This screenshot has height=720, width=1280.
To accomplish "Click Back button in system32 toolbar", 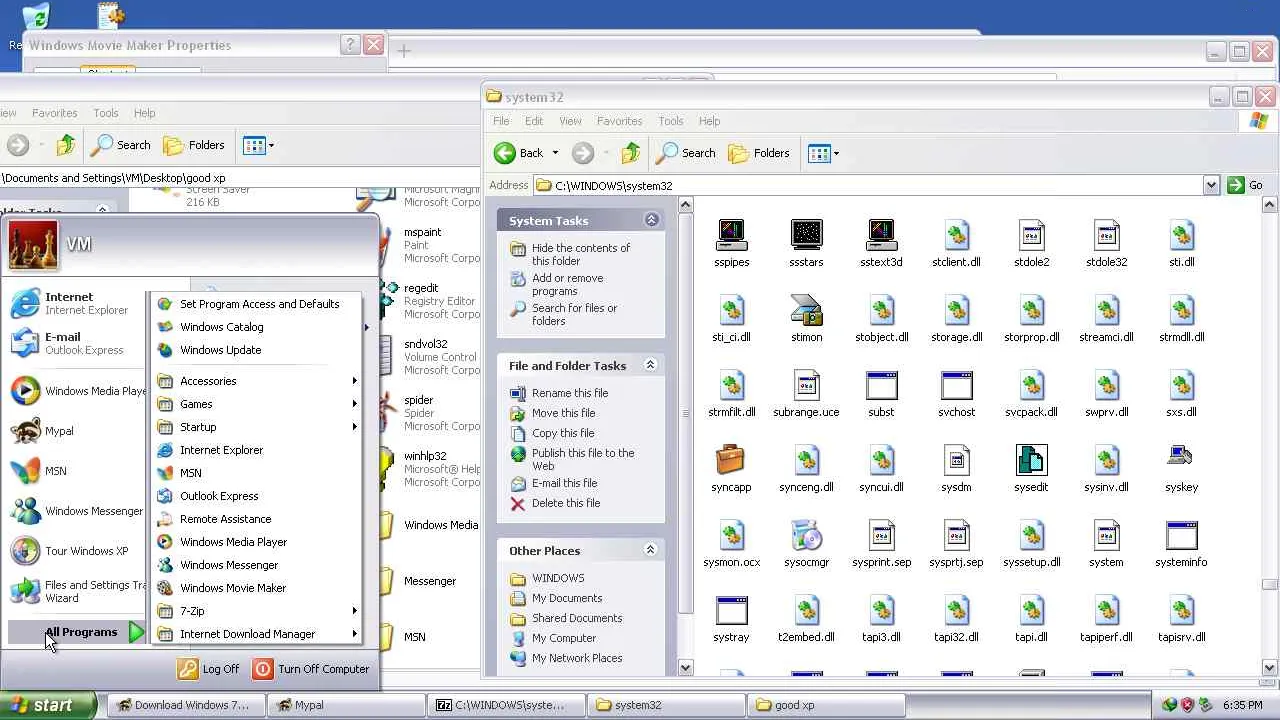I will (519, 153).
